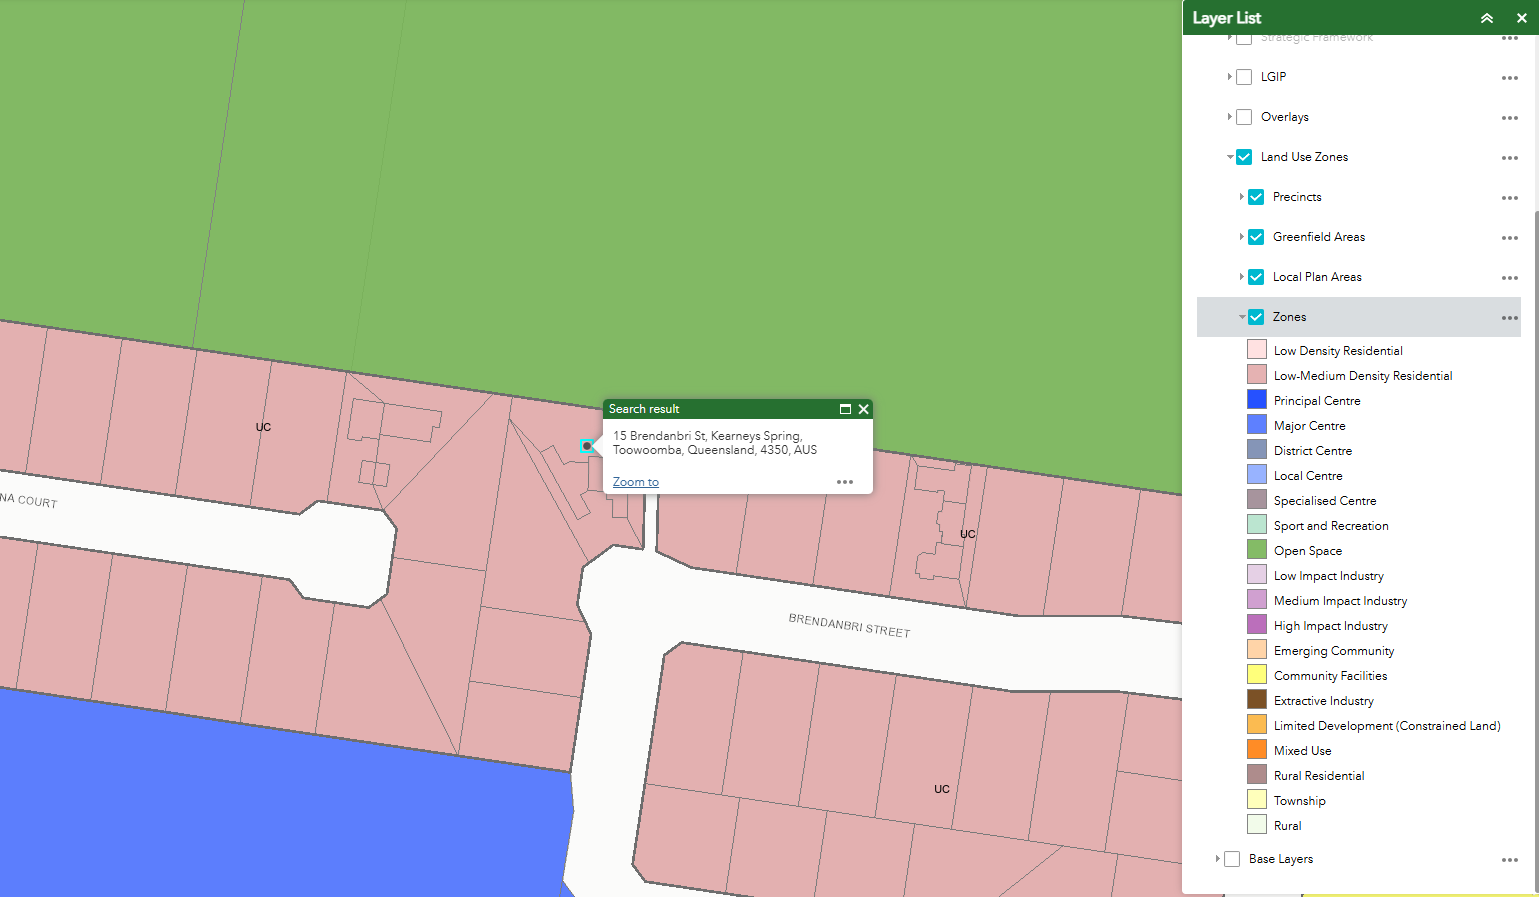The width and height of the screenshot is (1539, 897).
Task: Enable the Overlays layer checkbox
Action: [1244, 117]
